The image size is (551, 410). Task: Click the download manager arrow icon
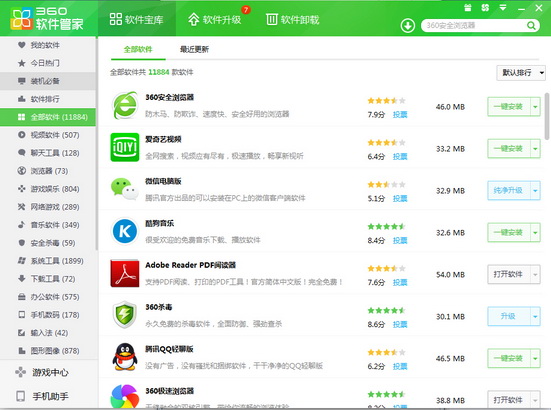point(408,25)
